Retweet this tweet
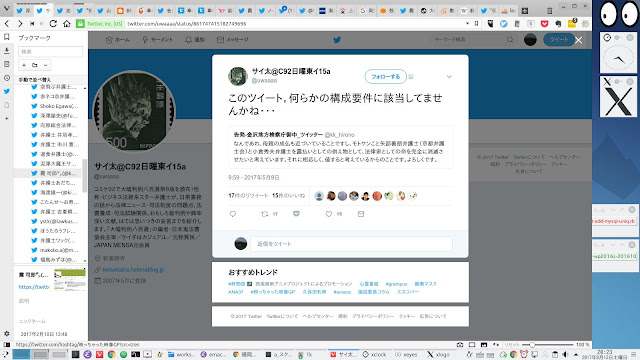Image resolution: width=640 pixels, height=360 pixels. point(265,214)
